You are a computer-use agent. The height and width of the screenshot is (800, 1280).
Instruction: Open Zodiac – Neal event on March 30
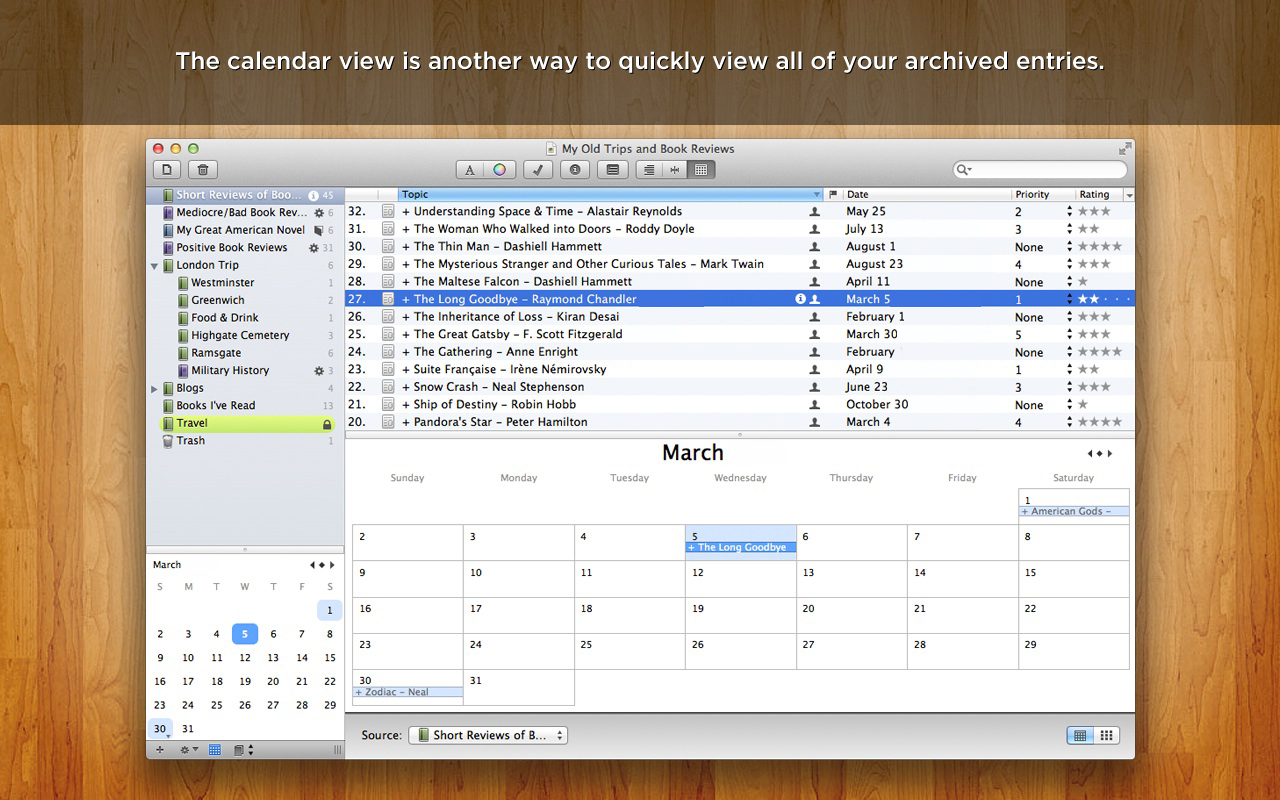pos(408,692)
